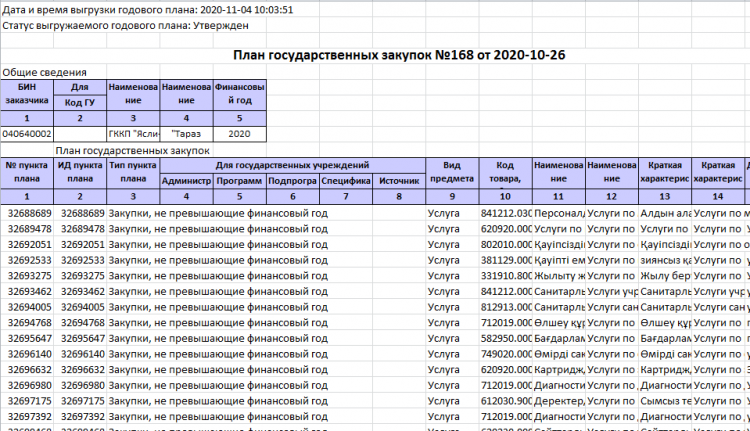The image size is (750, 431).
Task: Click the 'Услуги сан' cell in column 12
Action: pos(612,307)
